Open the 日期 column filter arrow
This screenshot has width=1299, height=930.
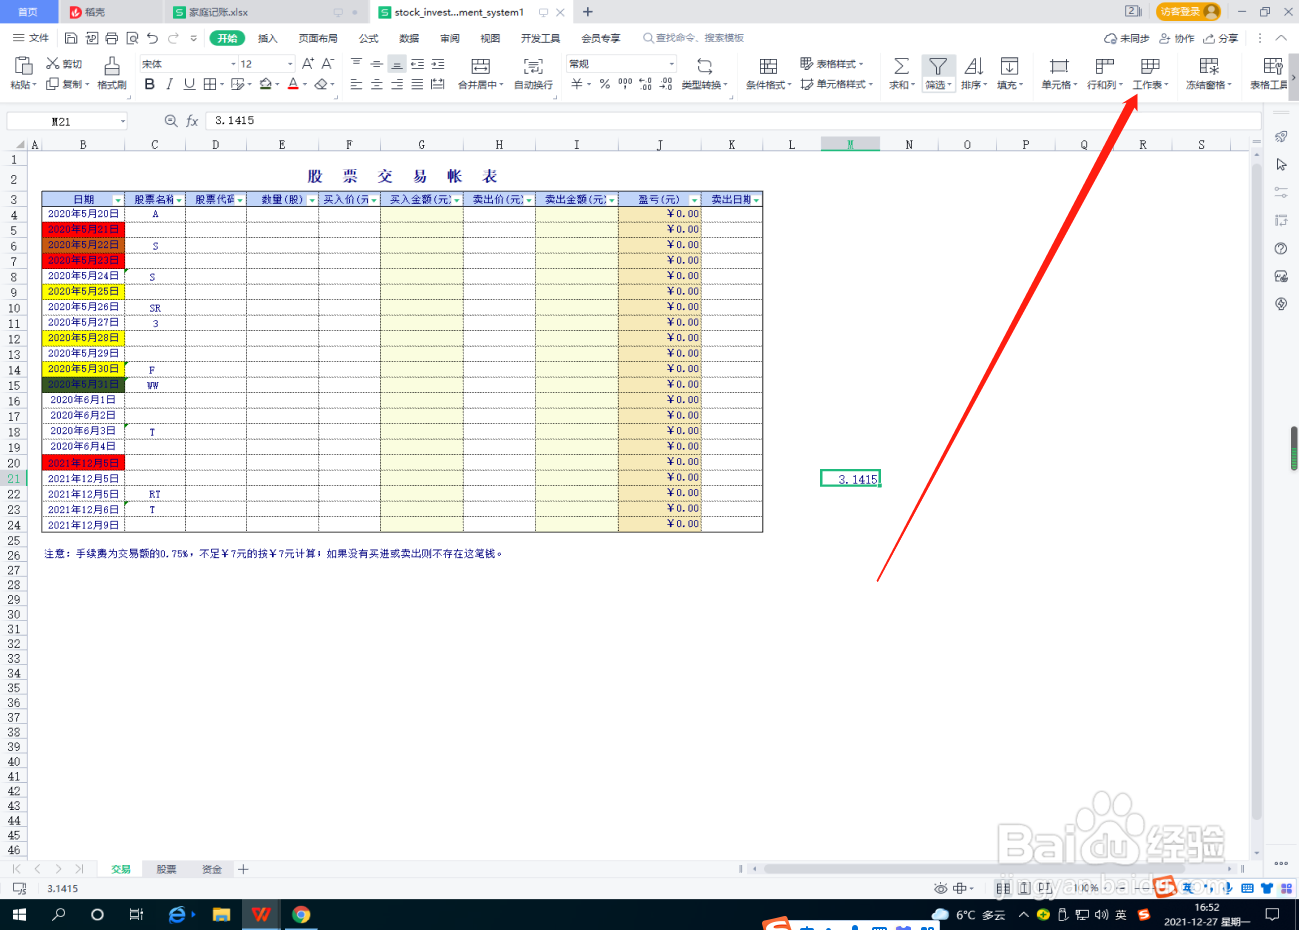118,200
